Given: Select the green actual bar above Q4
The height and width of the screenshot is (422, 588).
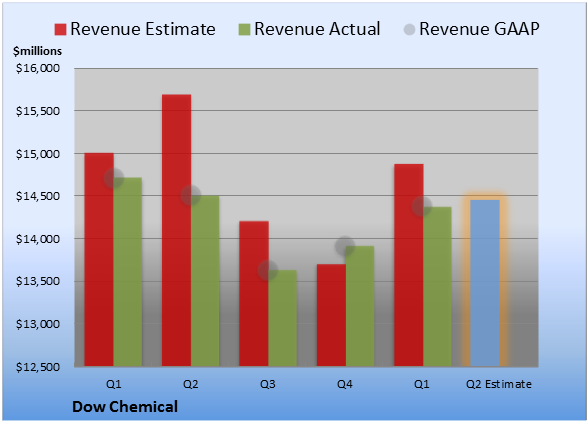Looking at the screenshot, I should [x=360, y=306].
